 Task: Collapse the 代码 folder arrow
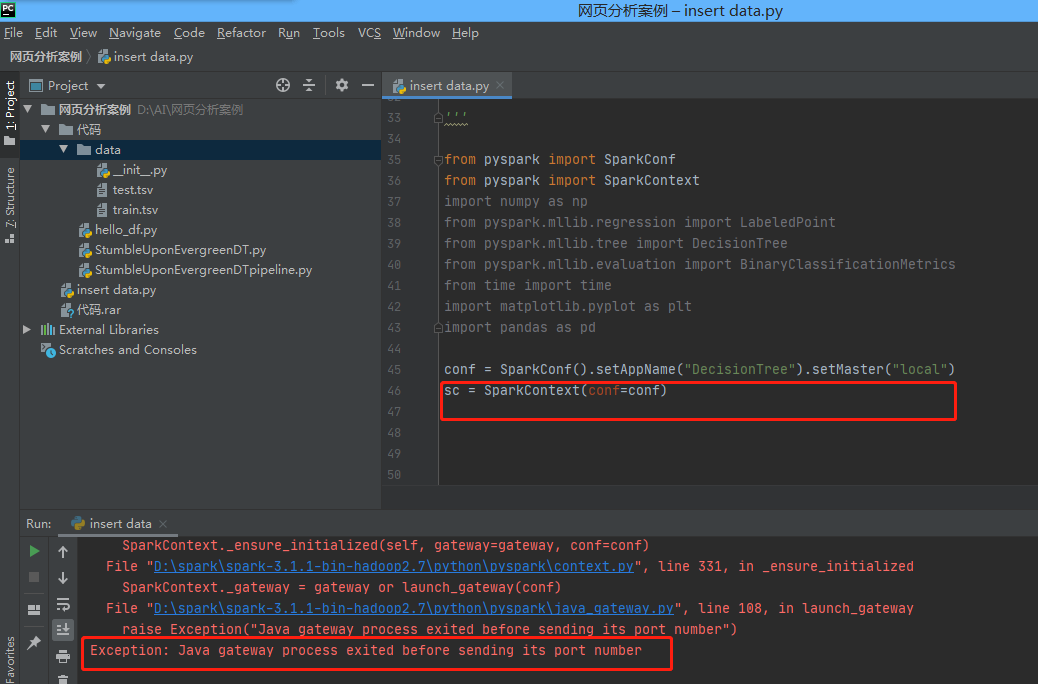click(46, 129)
